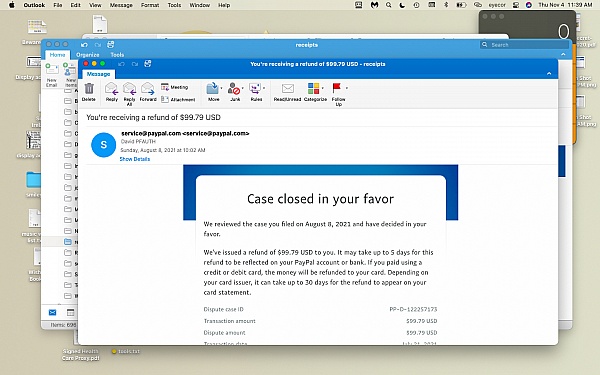Click the Dispute case ID label
600x375 pixels.
223,309
